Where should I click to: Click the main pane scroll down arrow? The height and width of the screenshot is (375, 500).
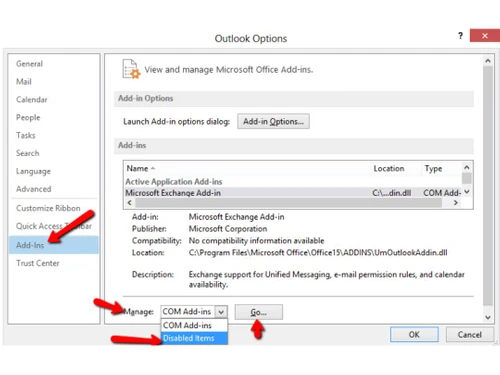point(488,317)
